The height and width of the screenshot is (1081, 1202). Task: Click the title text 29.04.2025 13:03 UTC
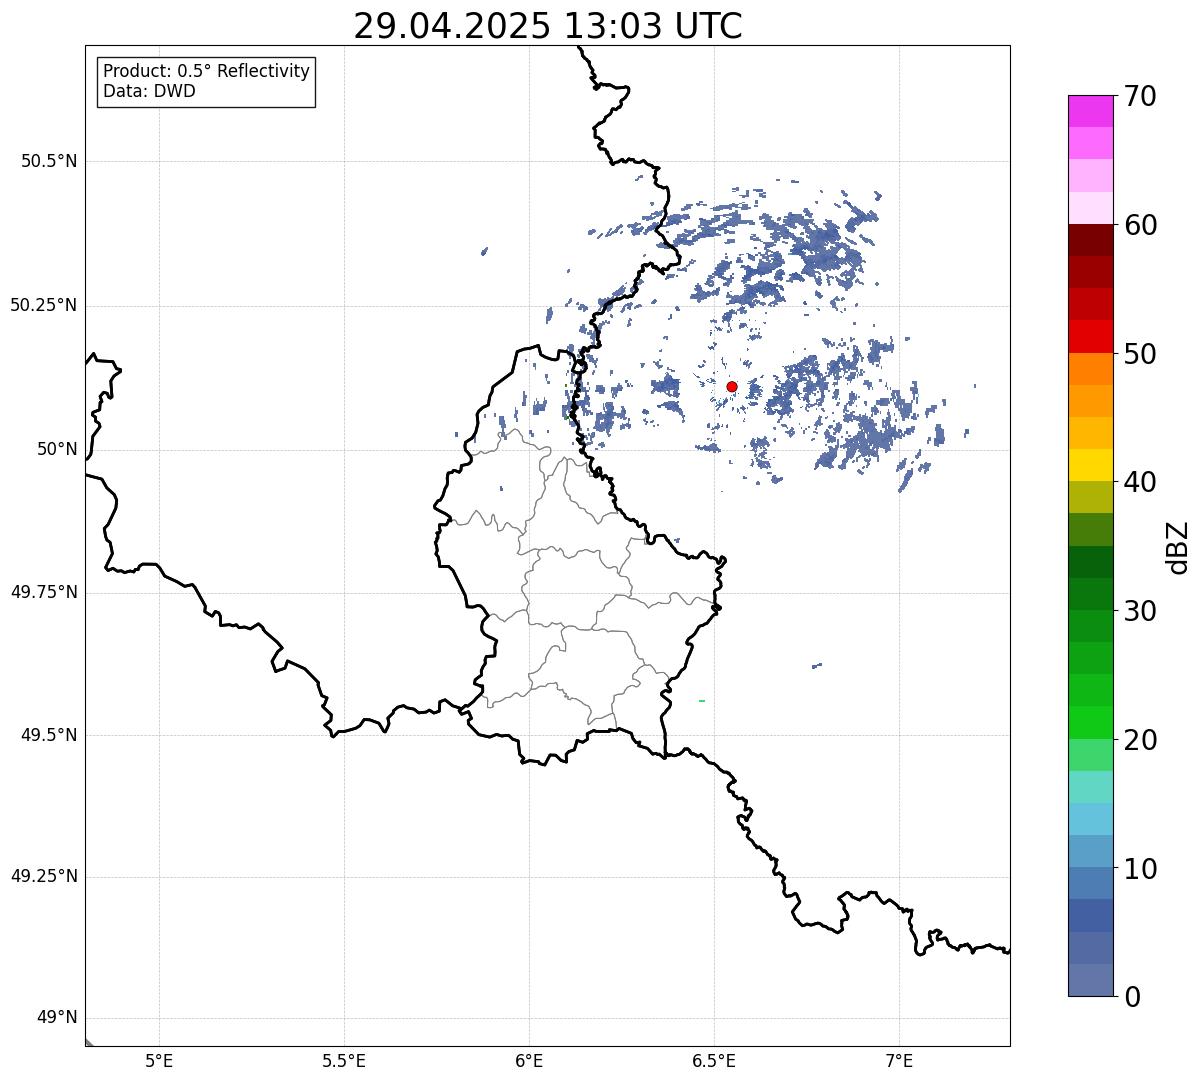pyautogui.click(x=548, y=26)
